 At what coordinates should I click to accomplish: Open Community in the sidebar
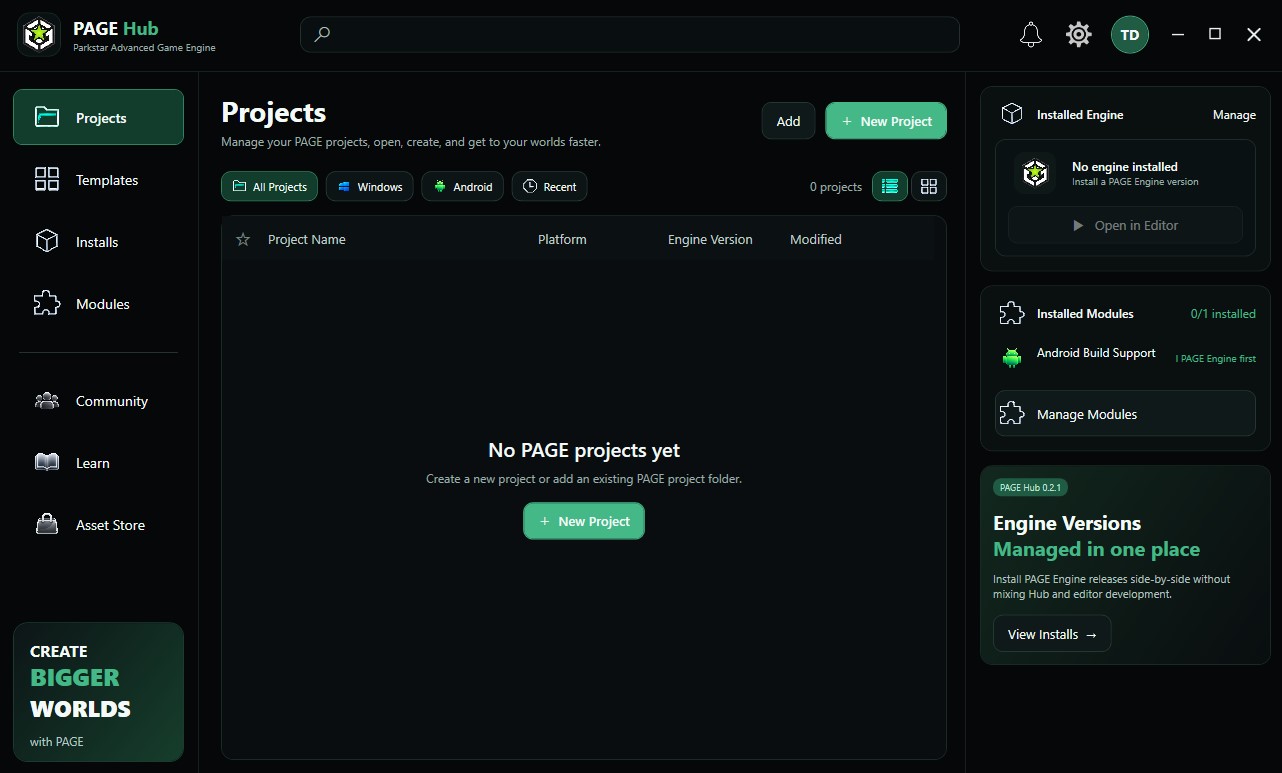98,401
